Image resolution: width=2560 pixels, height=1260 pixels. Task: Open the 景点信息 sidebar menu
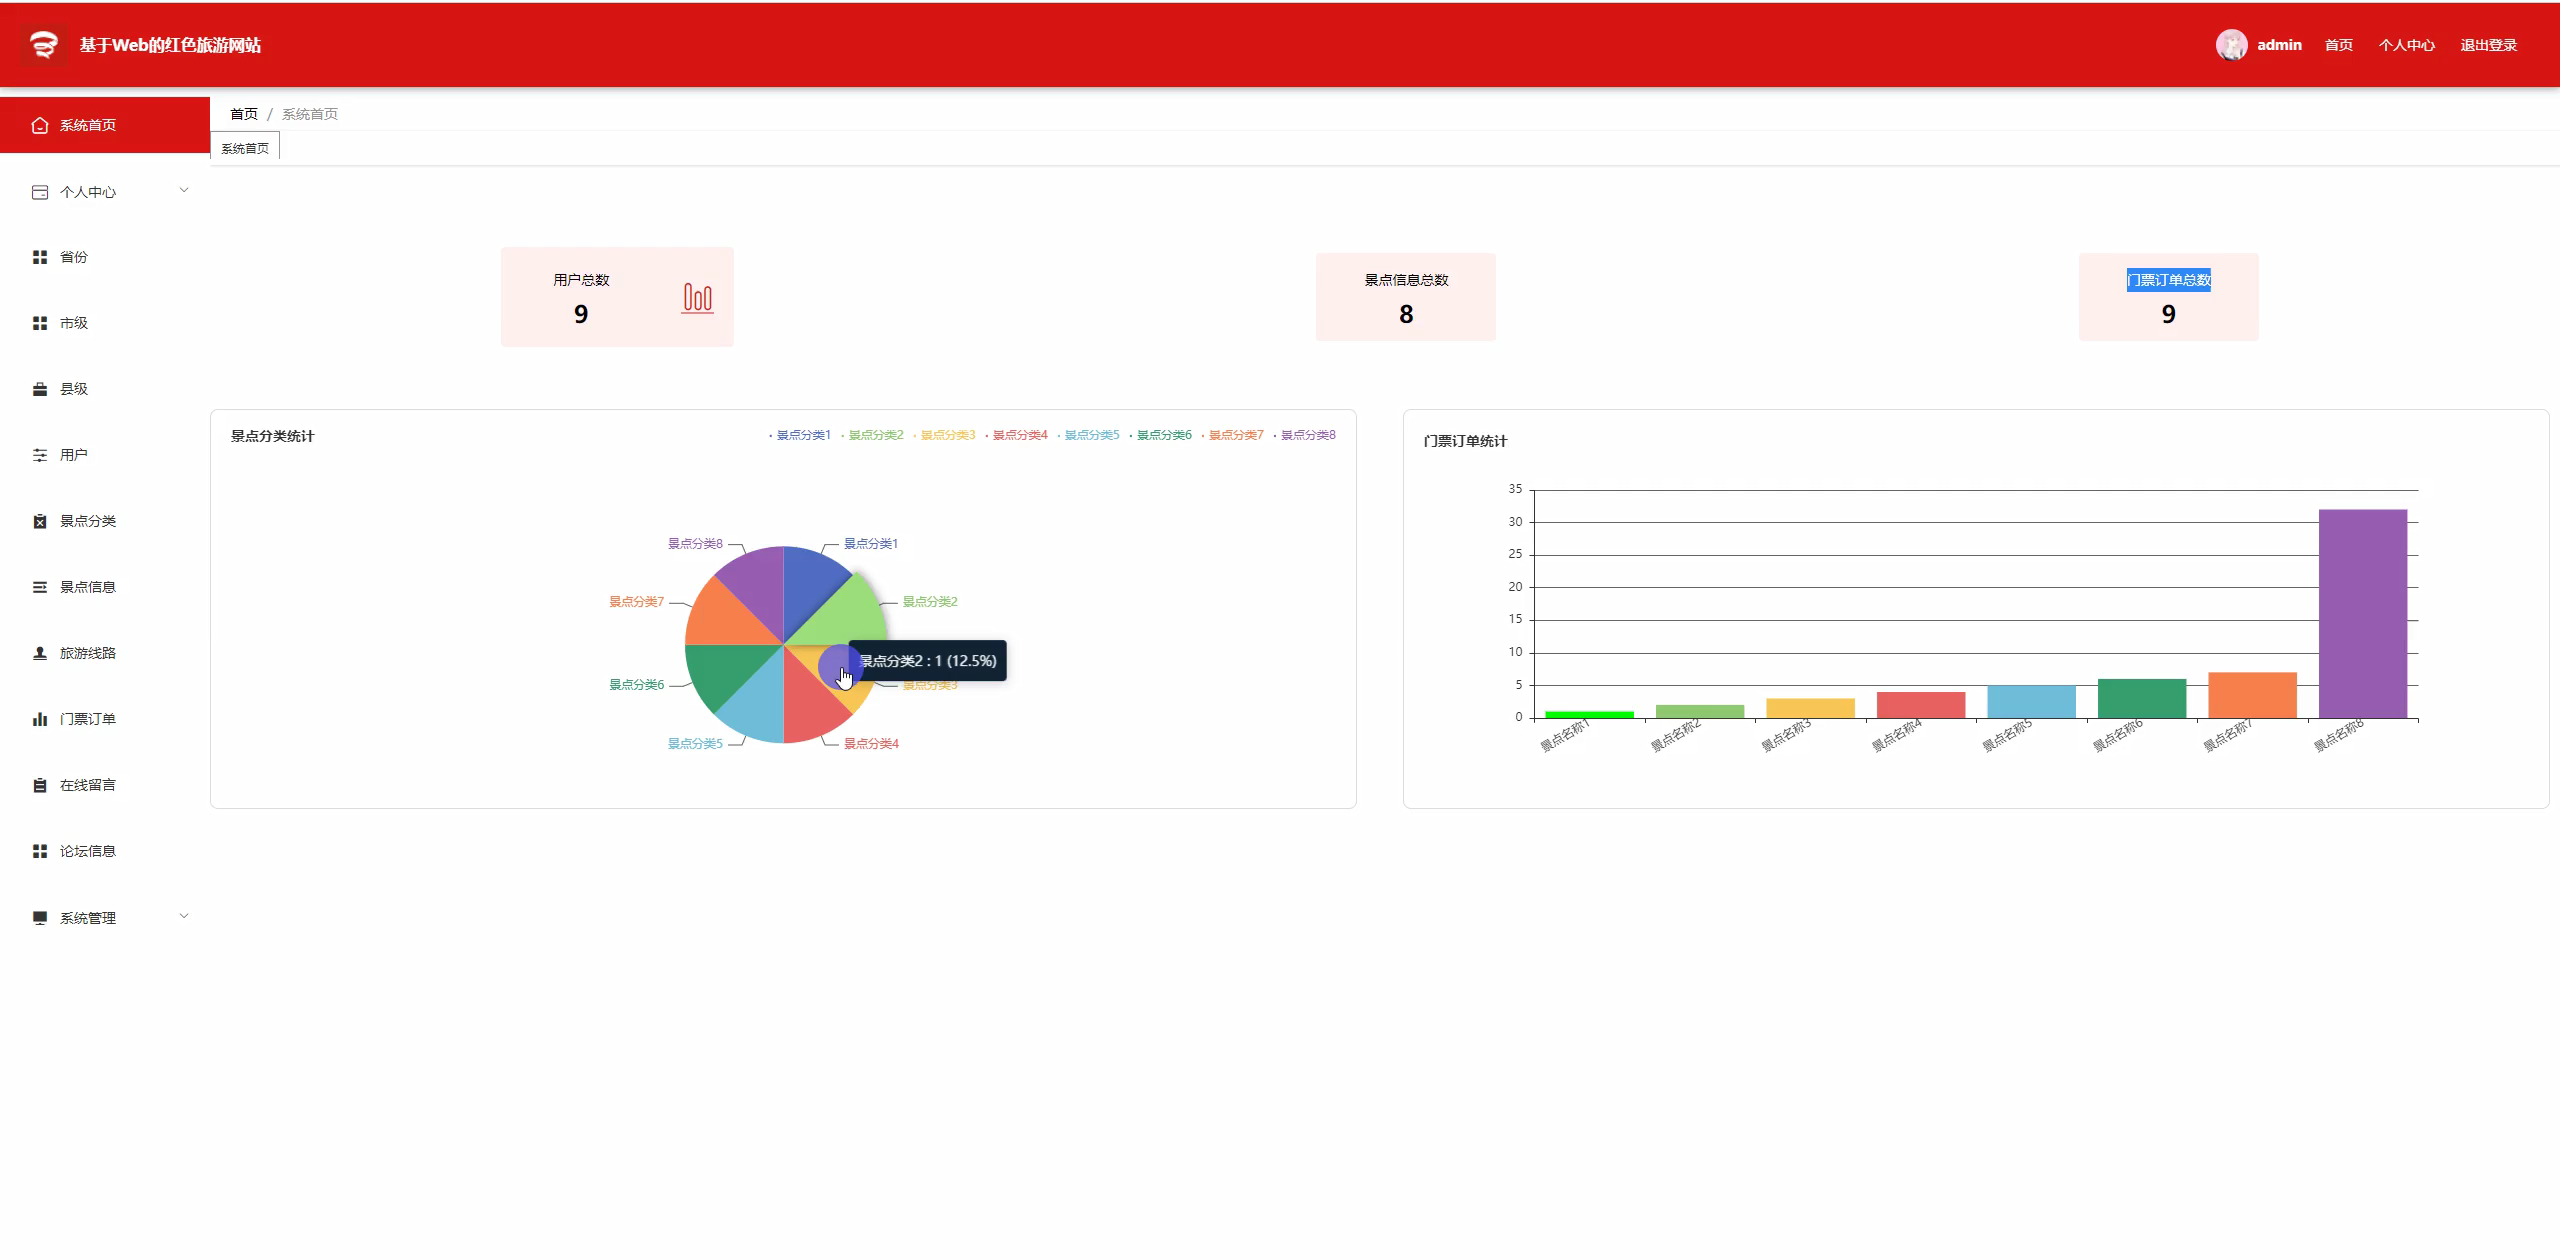88,587
